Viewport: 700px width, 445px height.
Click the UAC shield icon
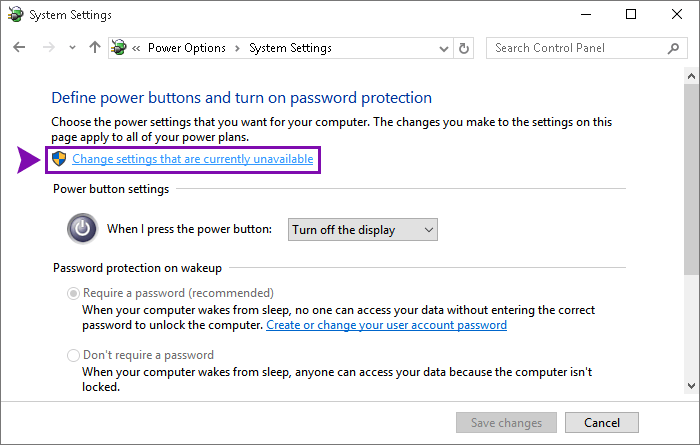tap(59, 158)
